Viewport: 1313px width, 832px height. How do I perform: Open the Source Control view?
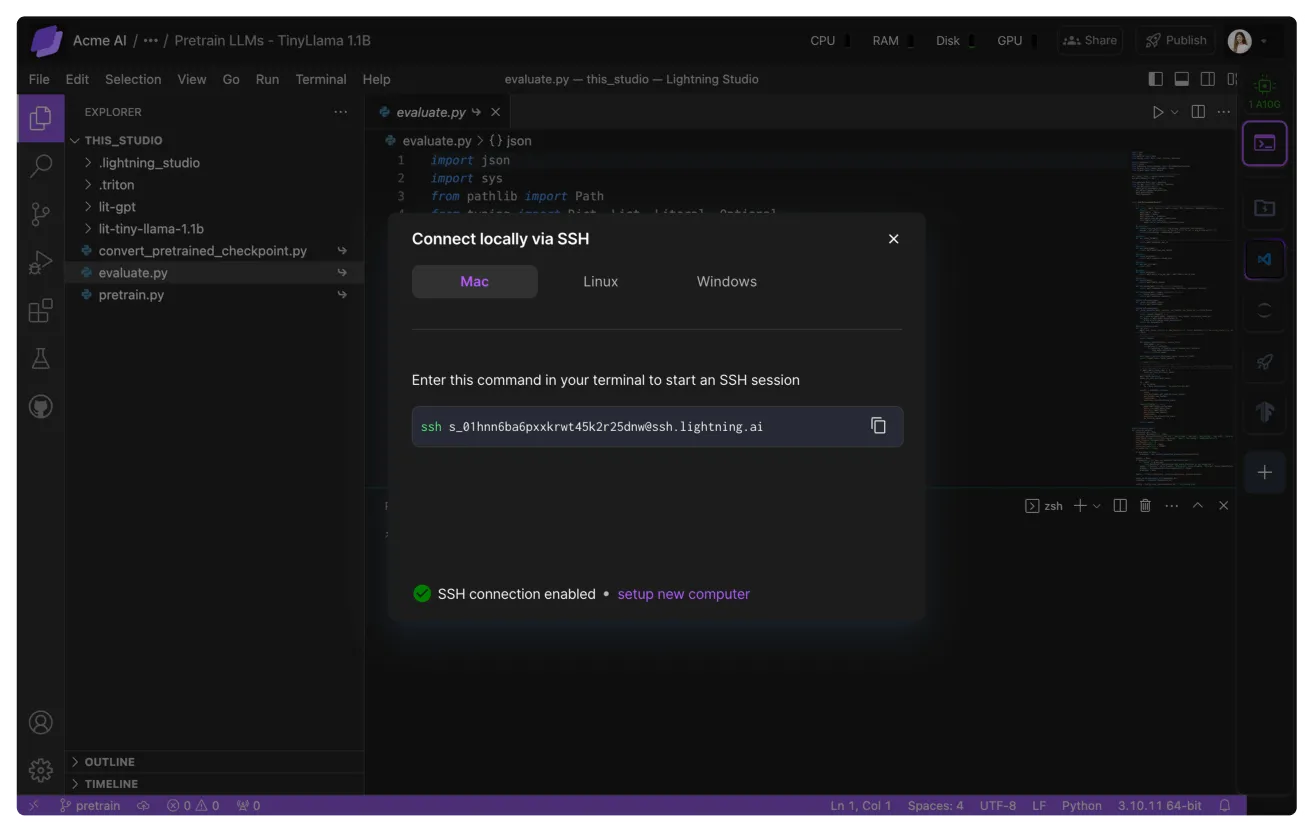41,214
